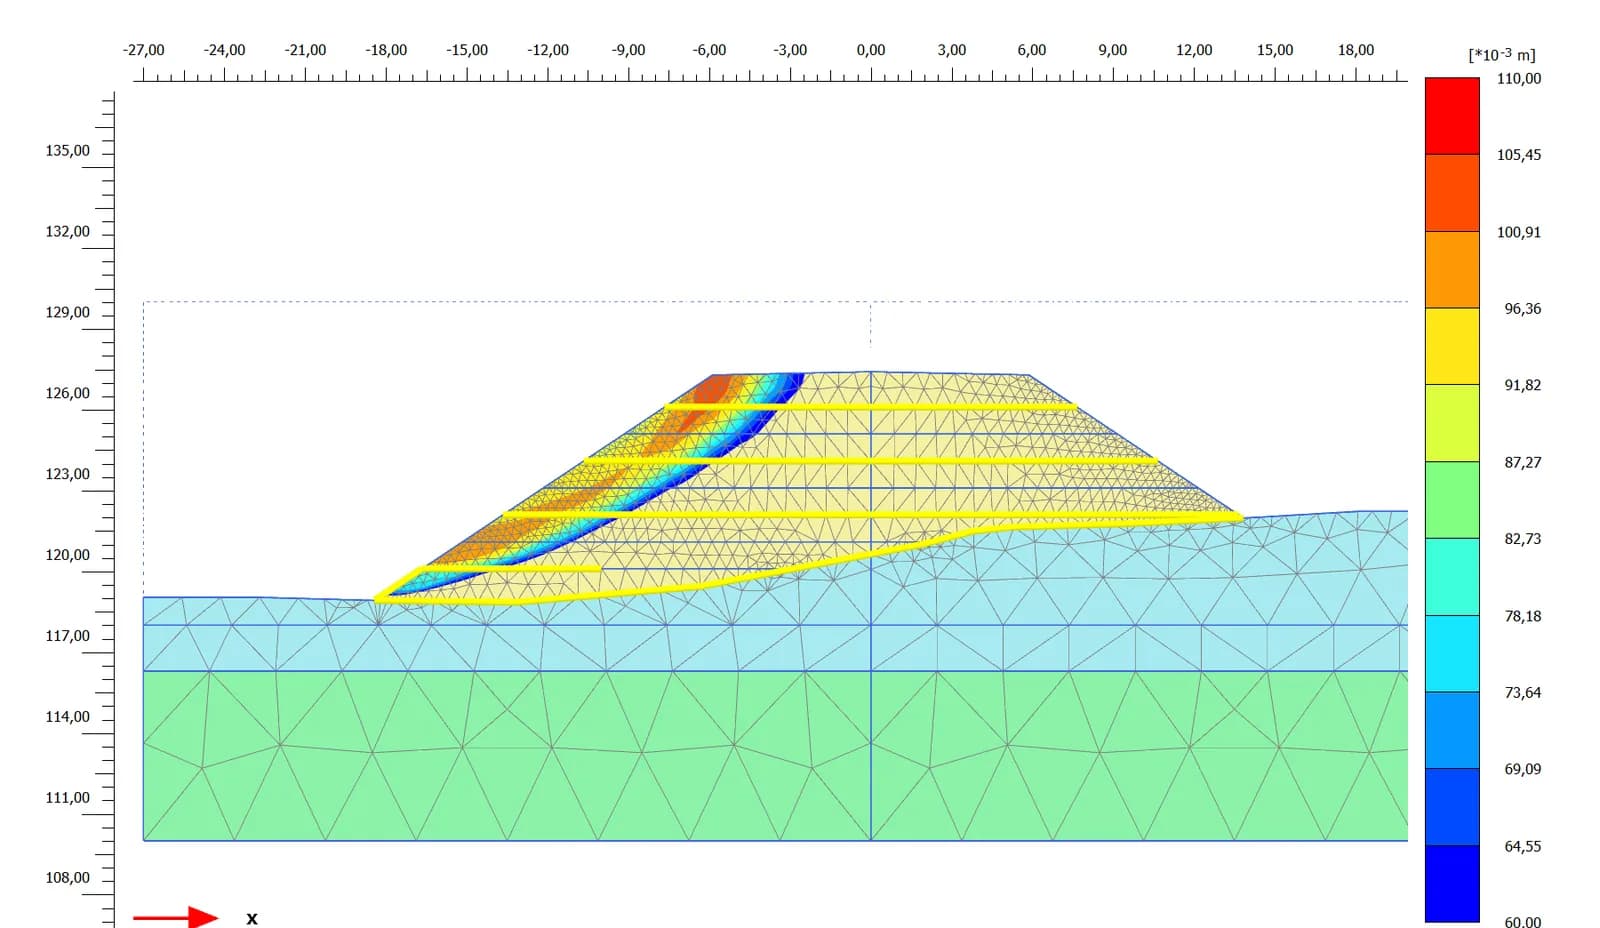
Task: Click legend value 96,36
Action: coord(1523,309)
